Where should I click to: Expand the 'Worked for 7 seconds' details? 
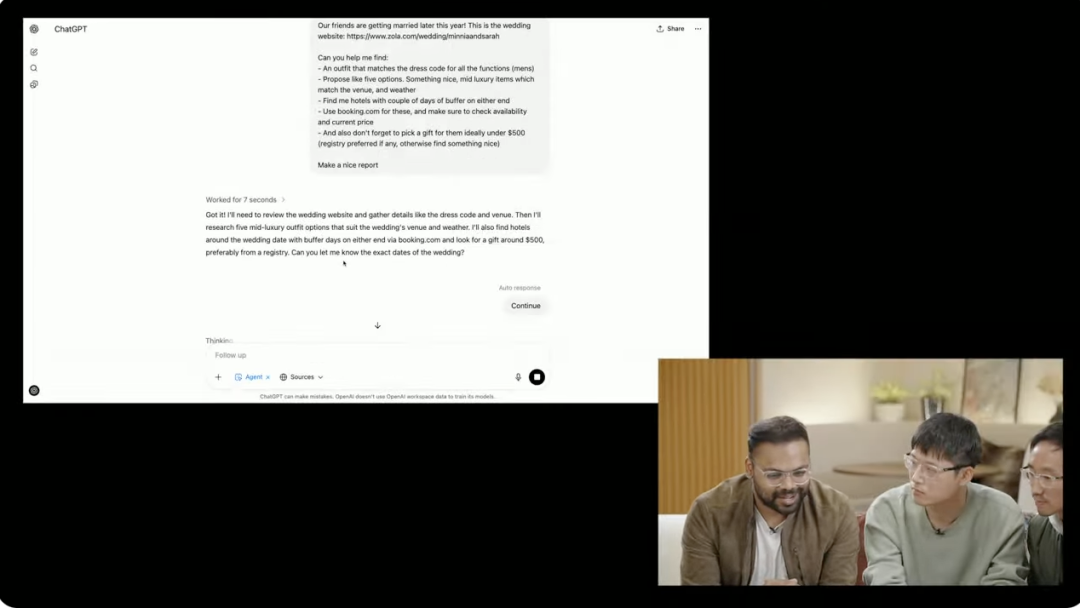click(245, 200)
